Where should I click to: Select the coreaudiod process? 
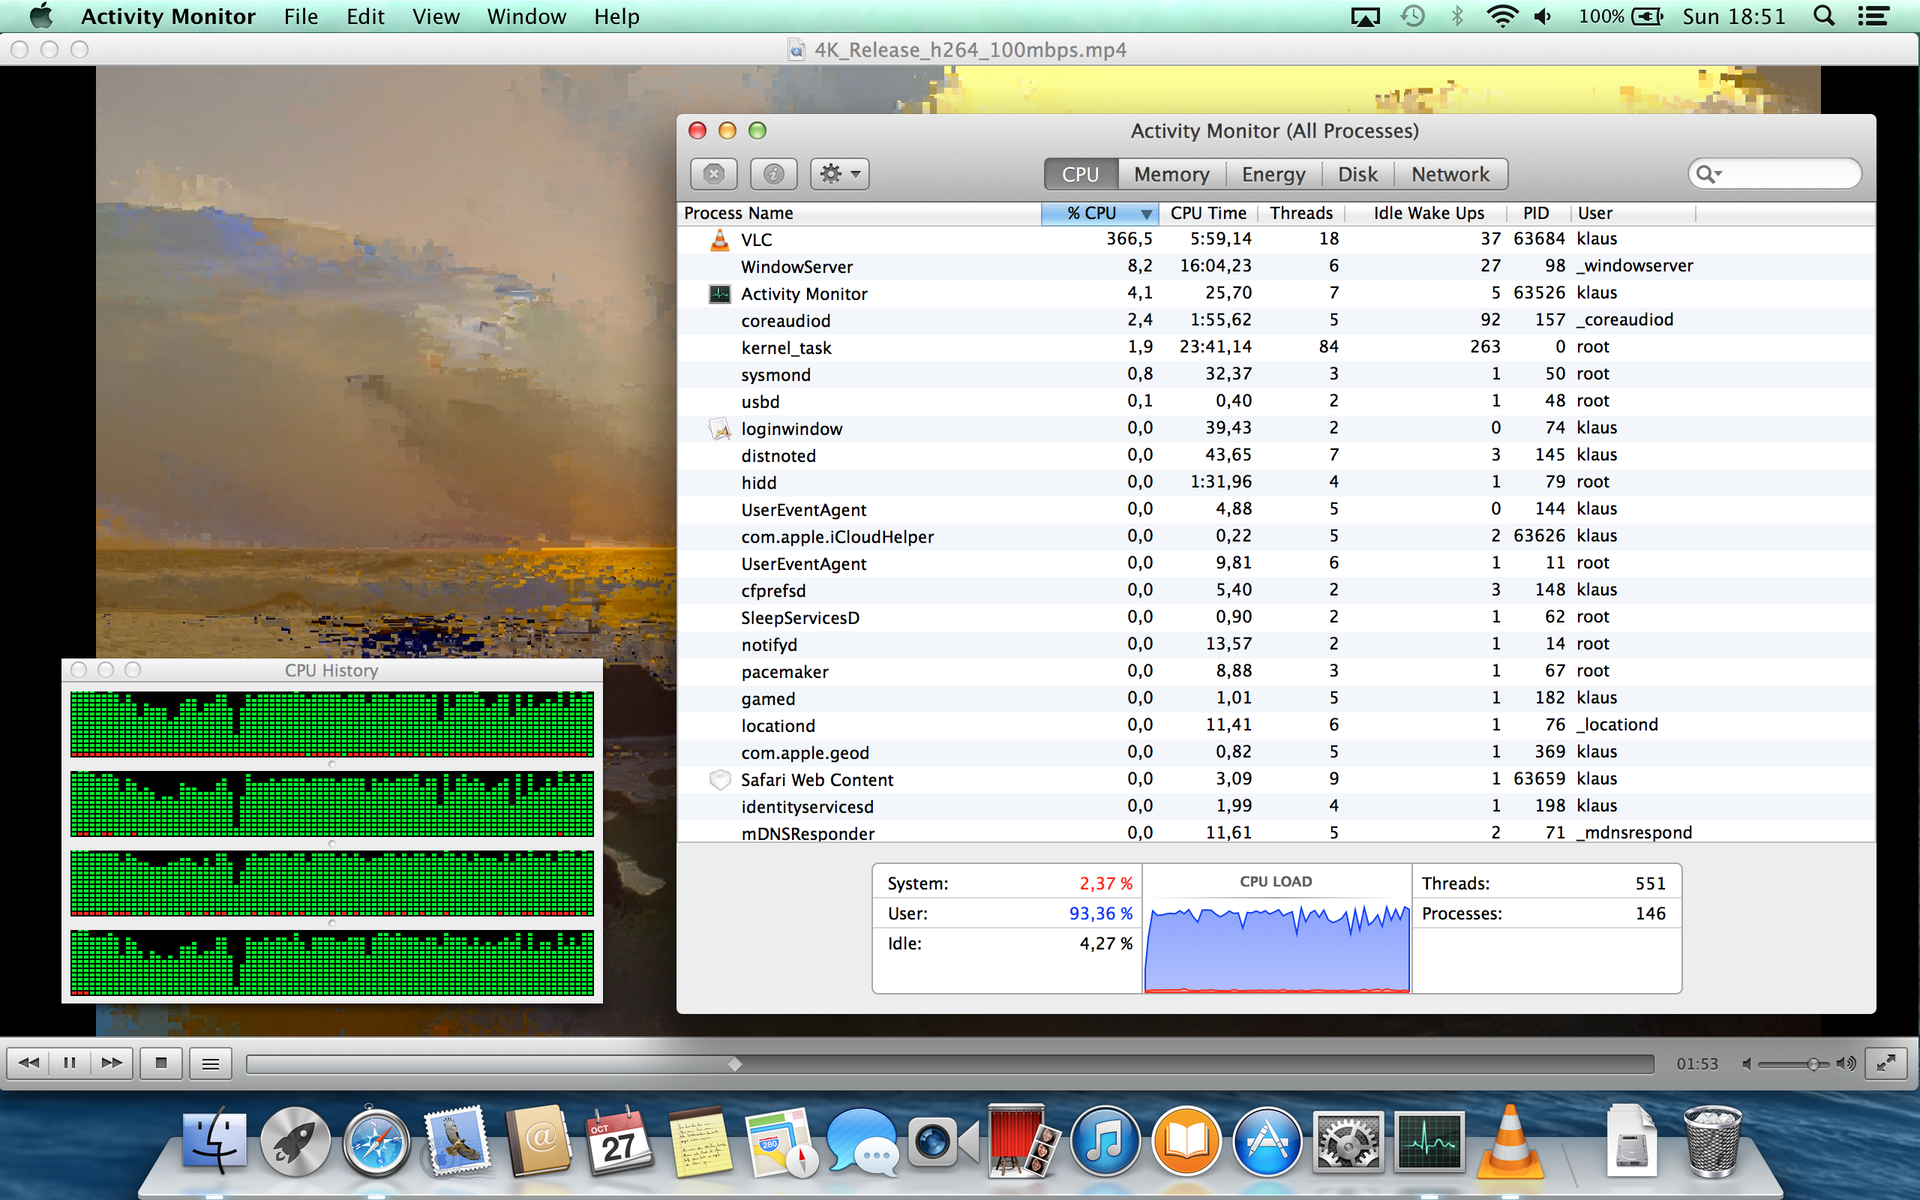pos(1276,320)
